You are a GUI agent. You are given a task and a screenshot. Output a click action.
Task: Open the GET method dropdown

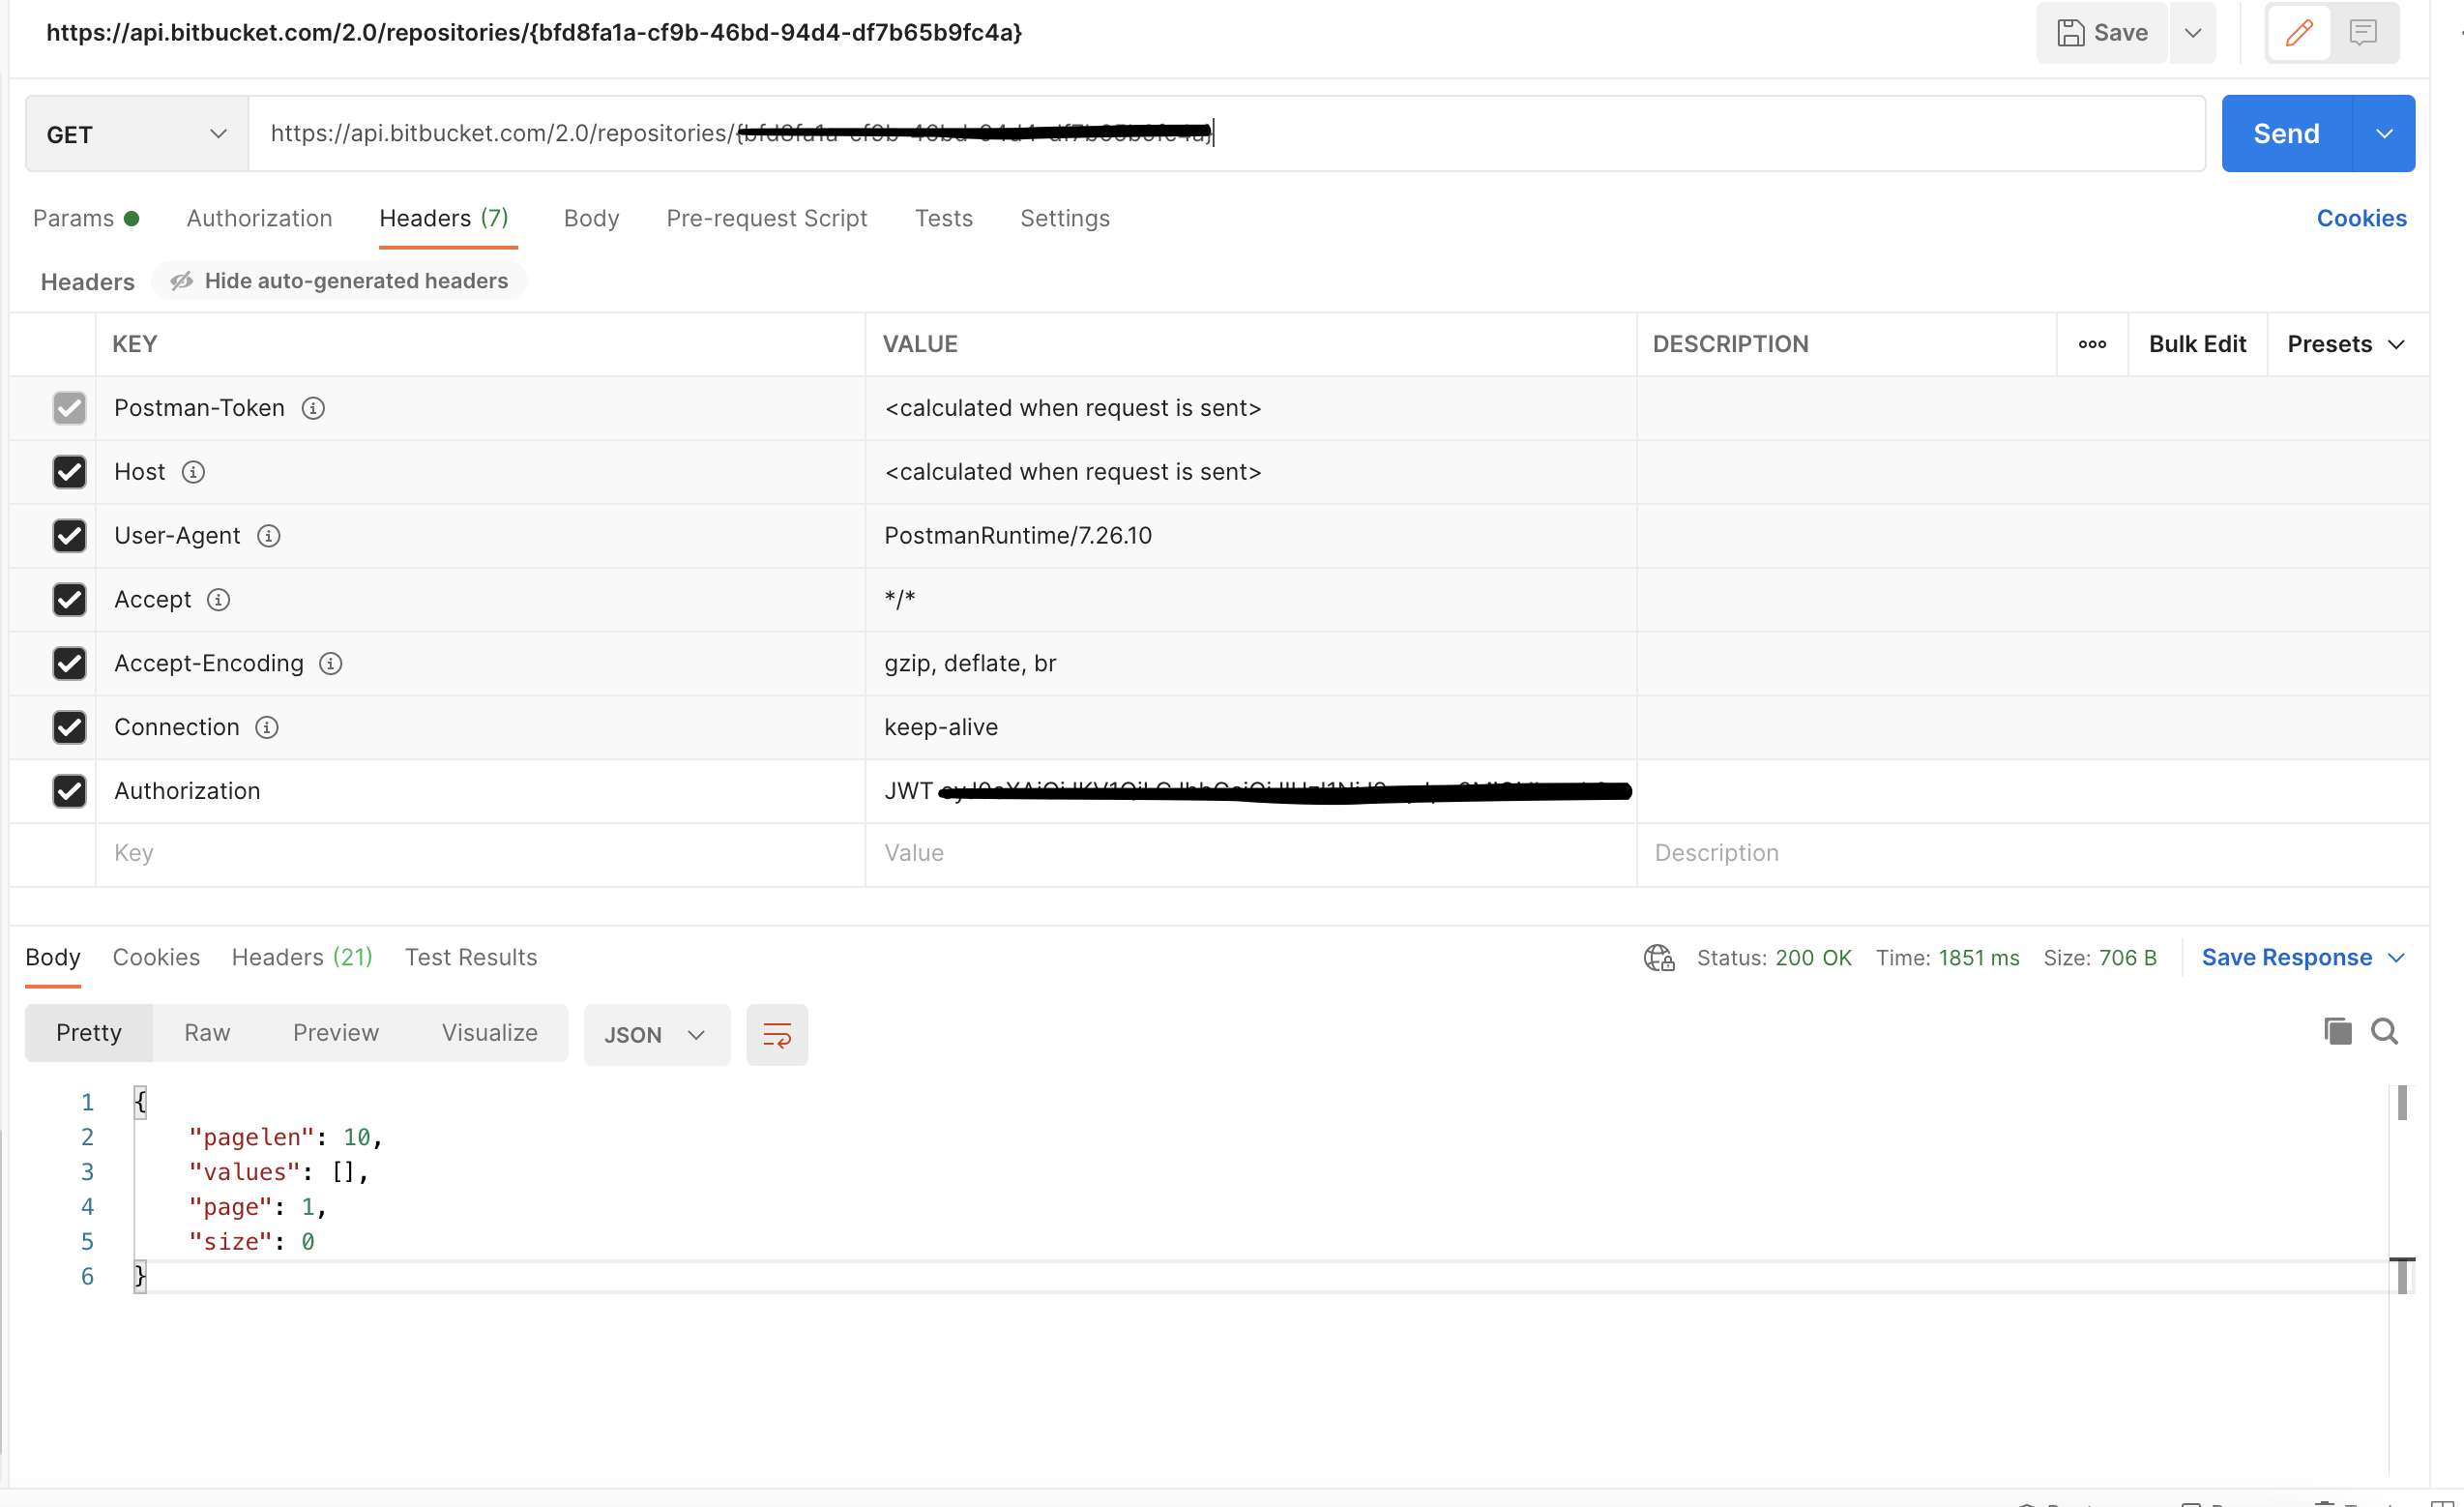tap(137, 134)
